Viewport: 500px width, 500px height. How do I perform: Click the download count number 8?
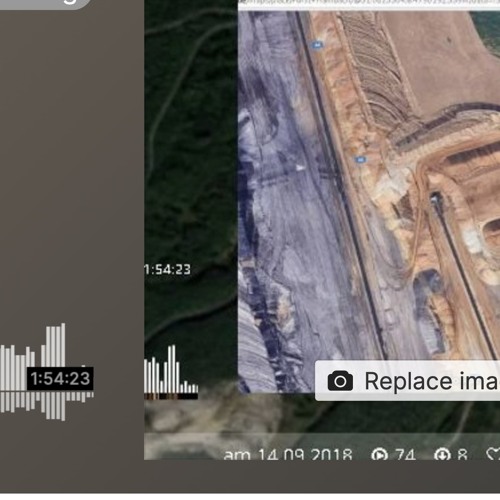[x=462, y=454]
